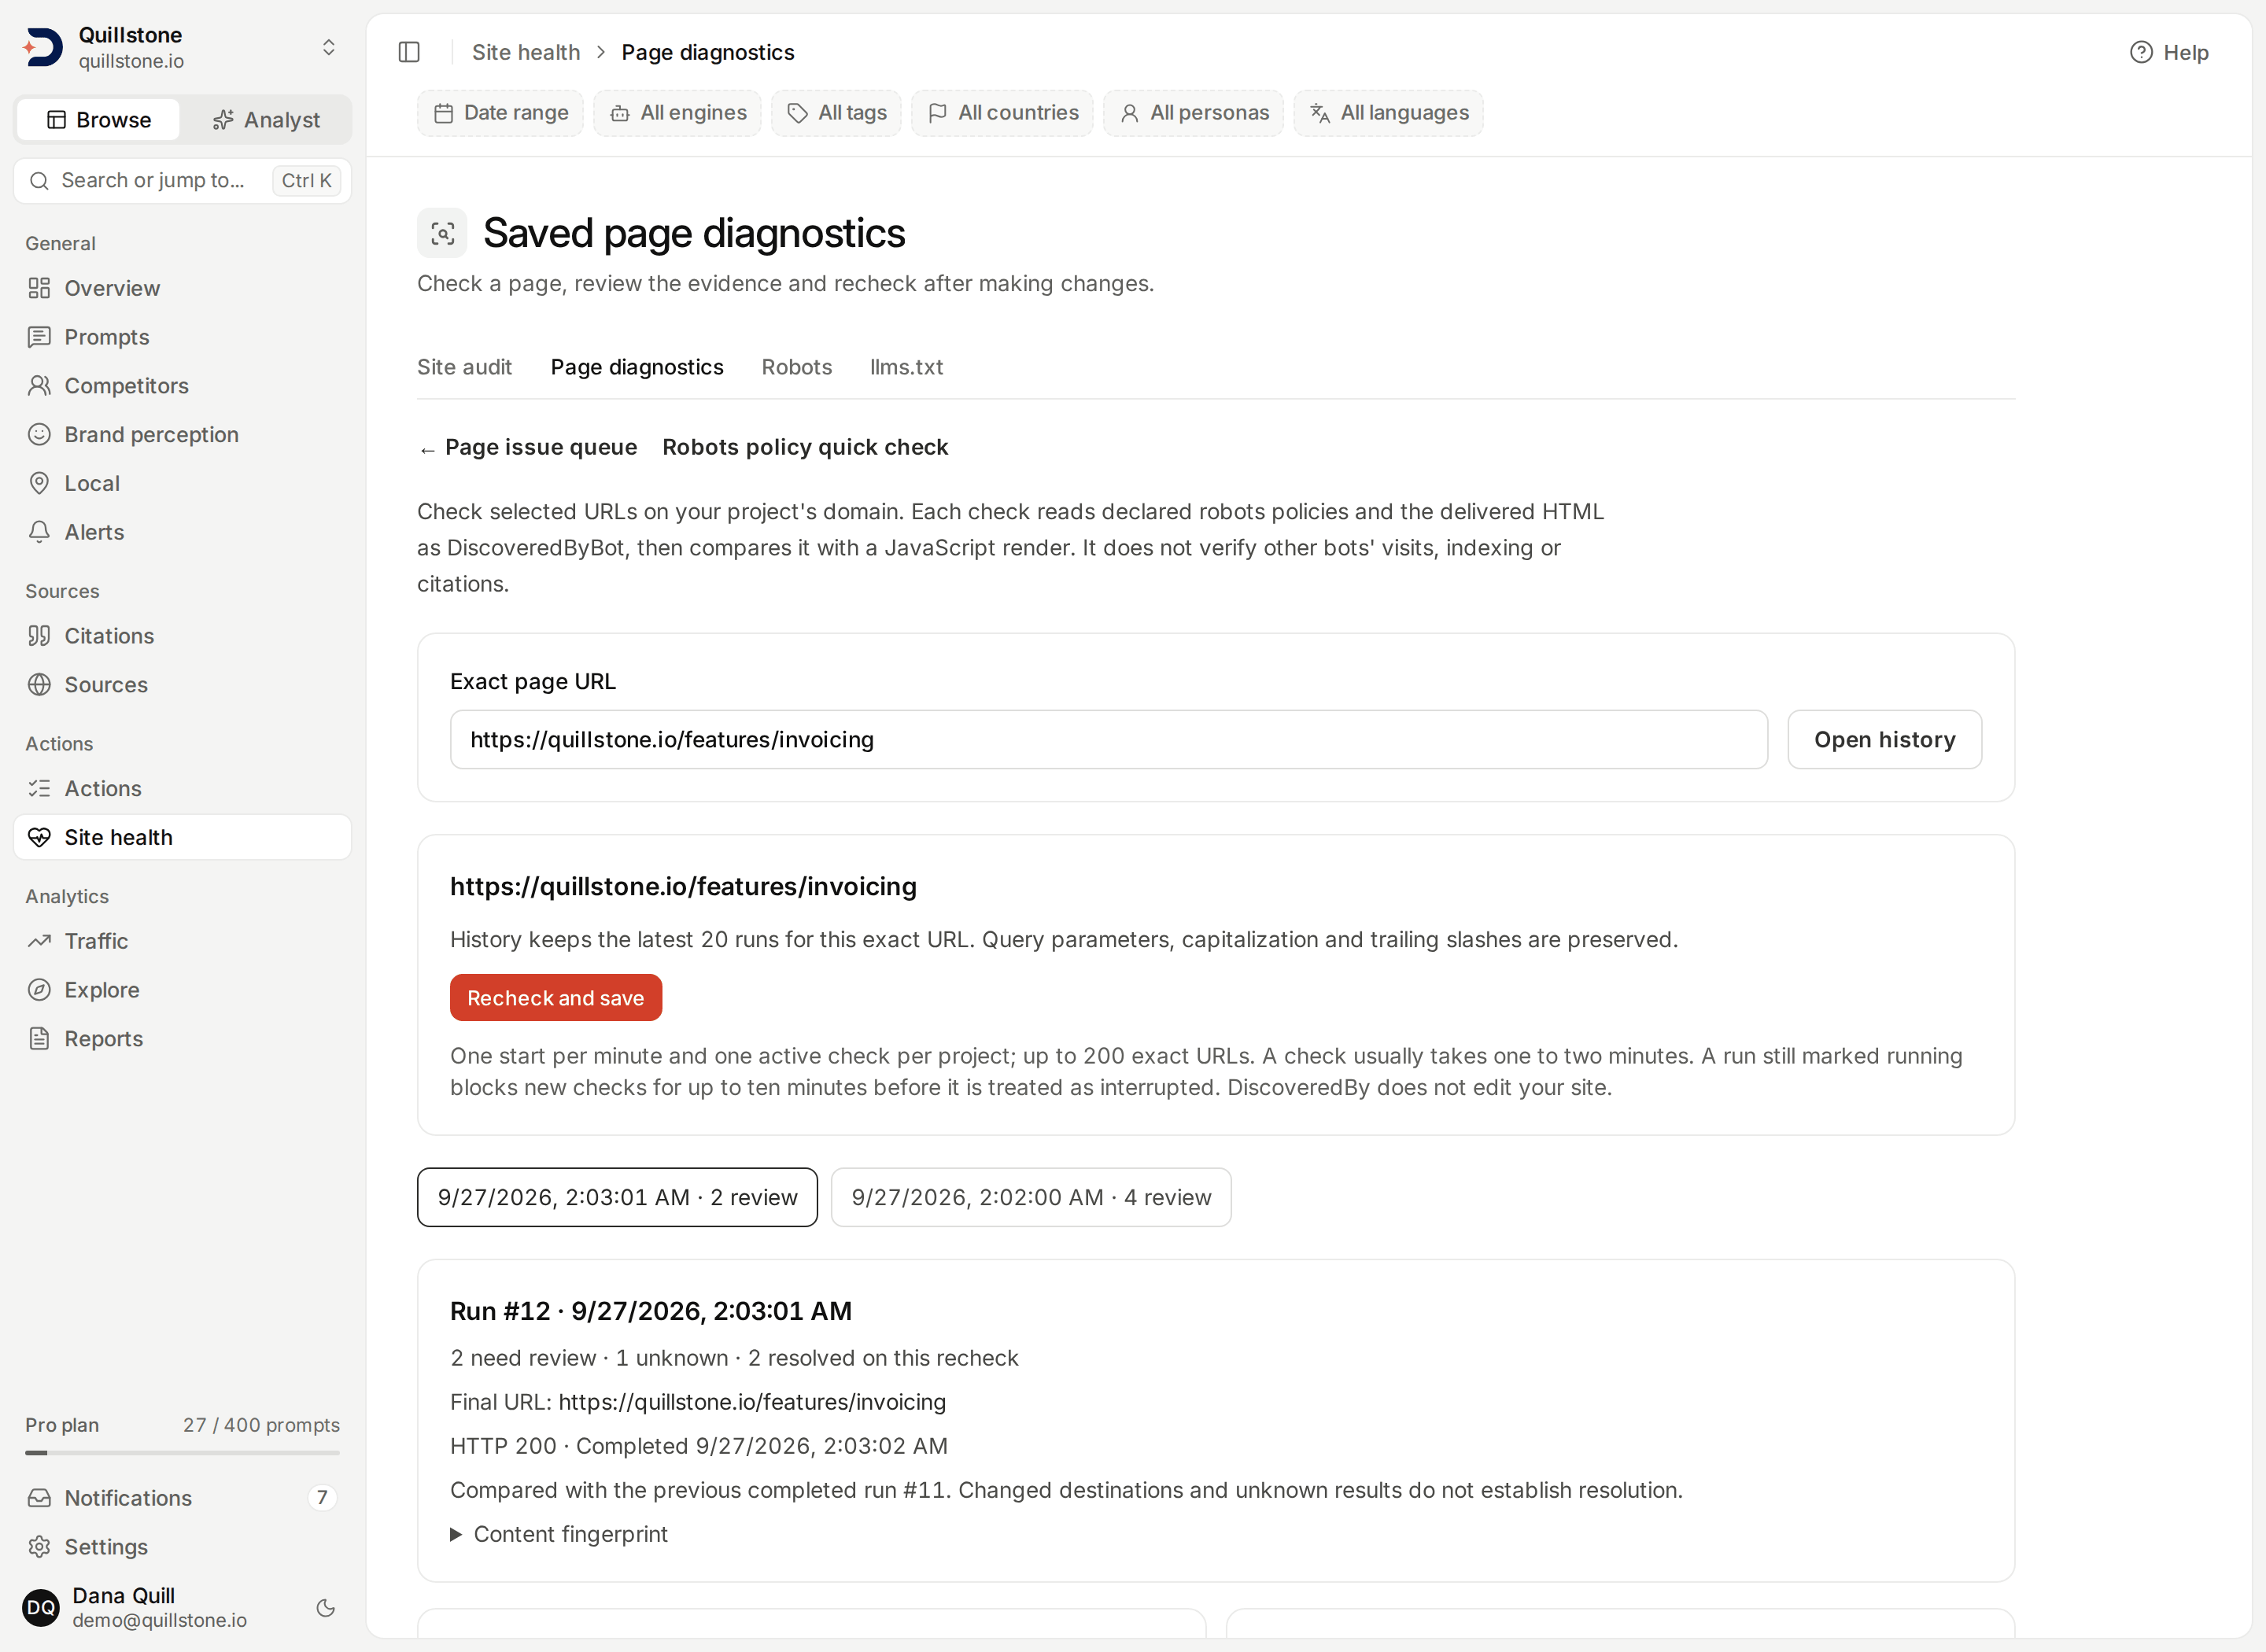The height and width of the screenshot is (1652, 2266).
Task: Select the 2:02:00 AM 4 review run
Action: 1031,1198
